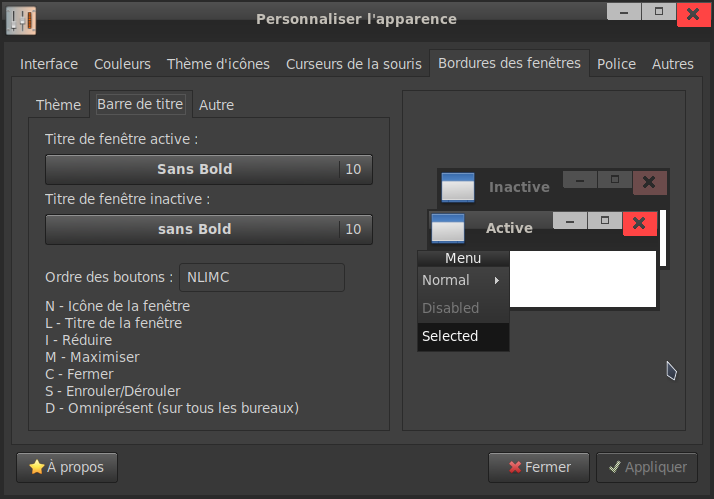
Task: Click the star À propos button
Action: coord(67,467)
